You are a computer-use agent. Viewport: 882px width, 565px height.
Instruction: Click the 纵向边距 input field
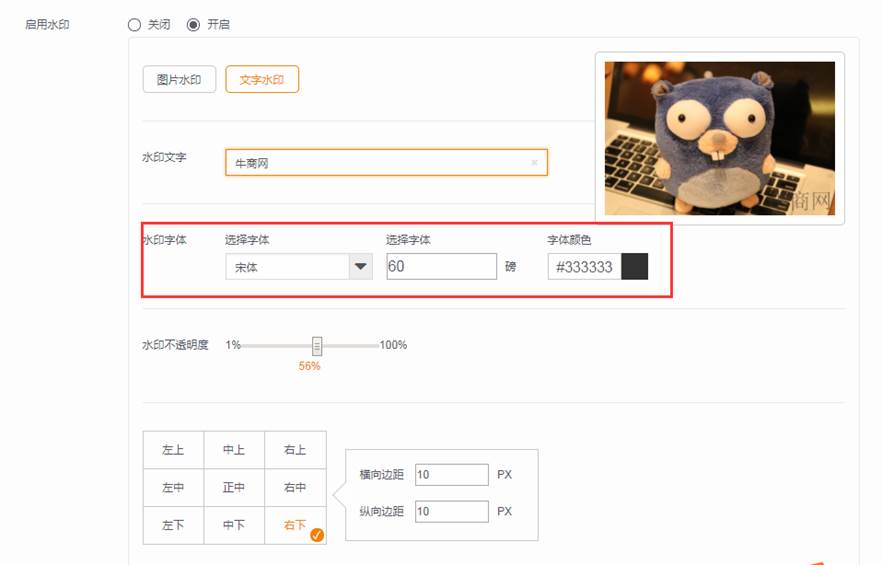[x=452, y=511]
